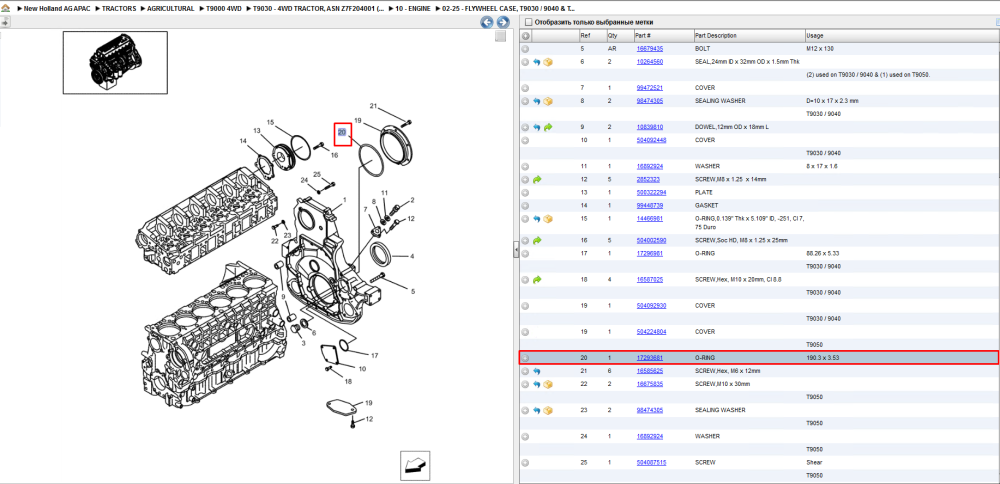Click the green arrow on row 18 SCREW
This screenshot has width=1000, height=484.
coord(536,279)
